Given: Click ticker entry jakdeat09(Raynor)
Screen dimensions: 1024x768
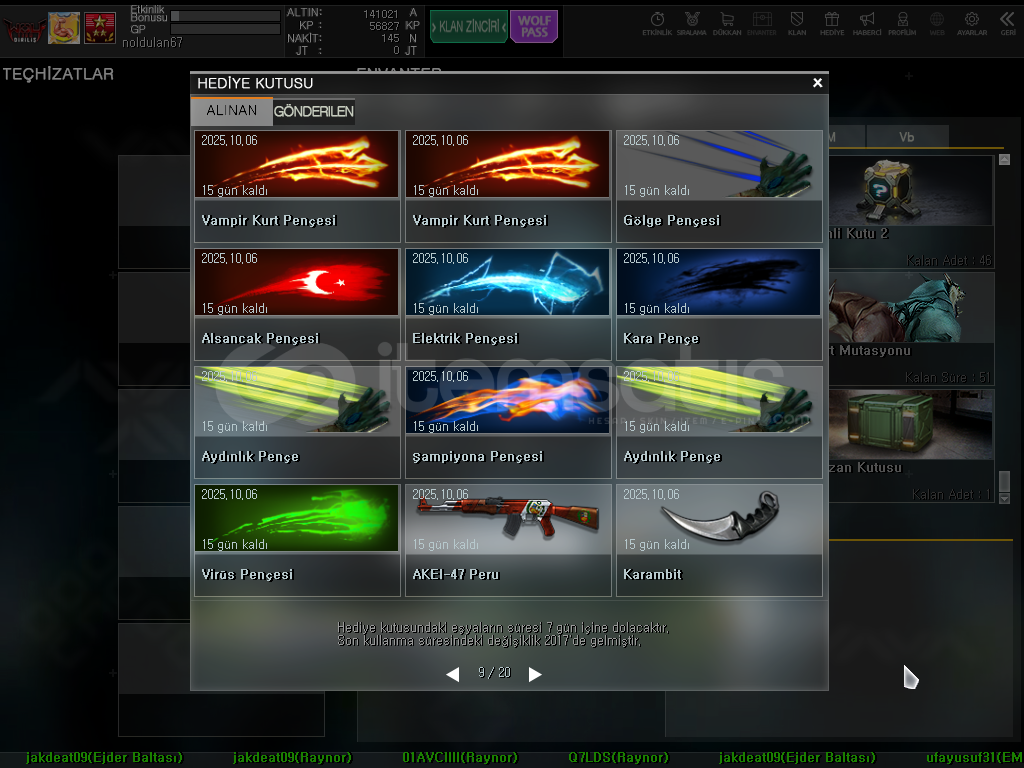Looking at the screenshot, I should [292, 758].
